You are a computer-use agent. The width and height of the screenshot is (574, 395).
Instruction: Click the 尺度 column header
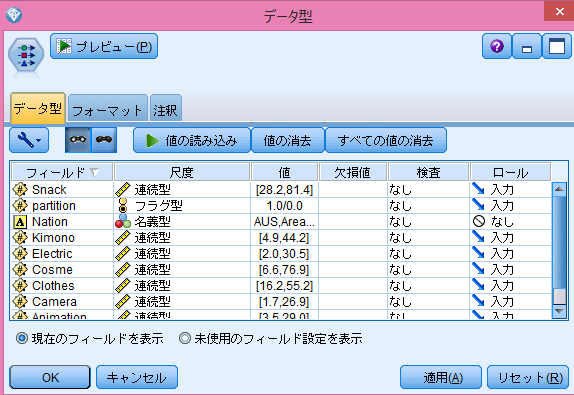(x=182, y=172)
